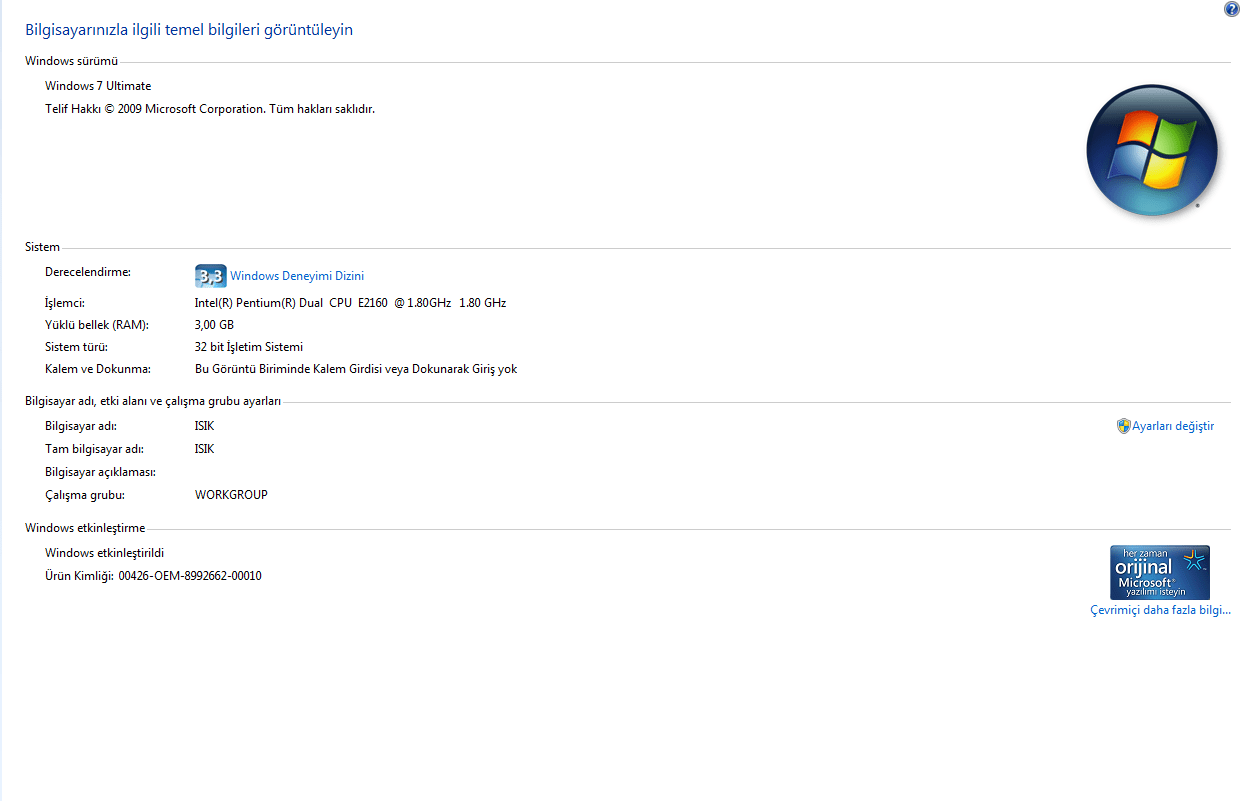Click the ISIK value next to Bilgisayar adı
The image size is (1240, 801).
tap(204, 426)
